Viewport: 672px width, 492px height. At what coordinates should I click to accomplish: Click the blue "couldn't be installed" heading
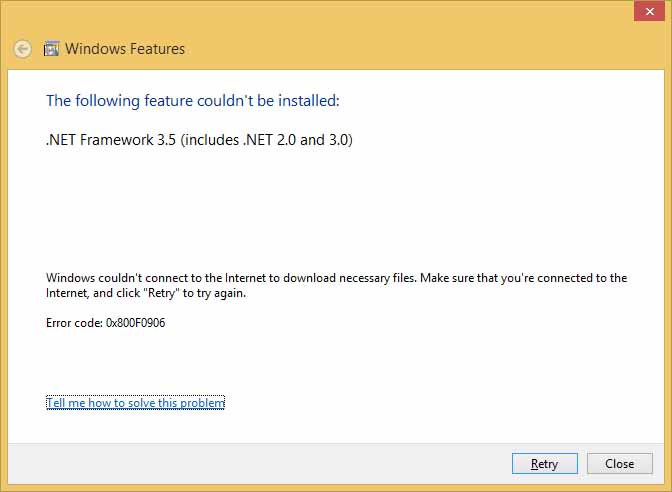click(193, 100)
